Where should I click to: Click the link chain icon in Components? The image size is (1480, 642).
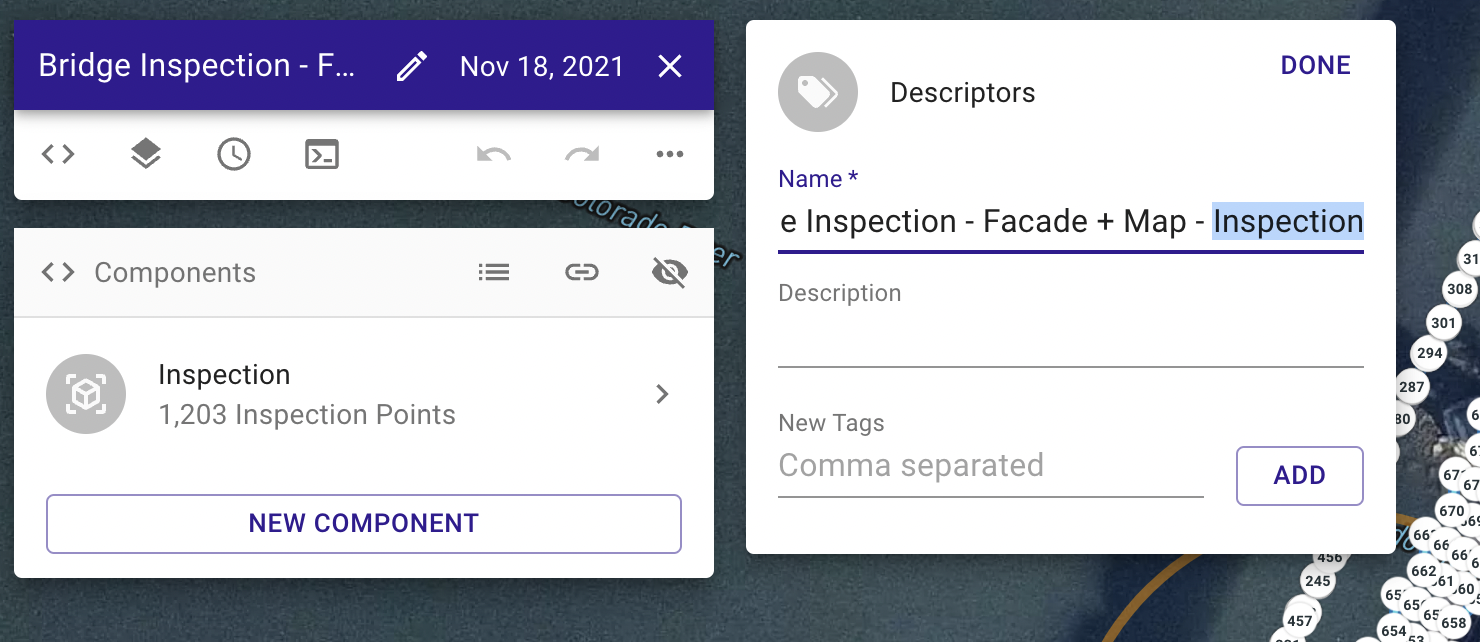click(x=582, y=272)
